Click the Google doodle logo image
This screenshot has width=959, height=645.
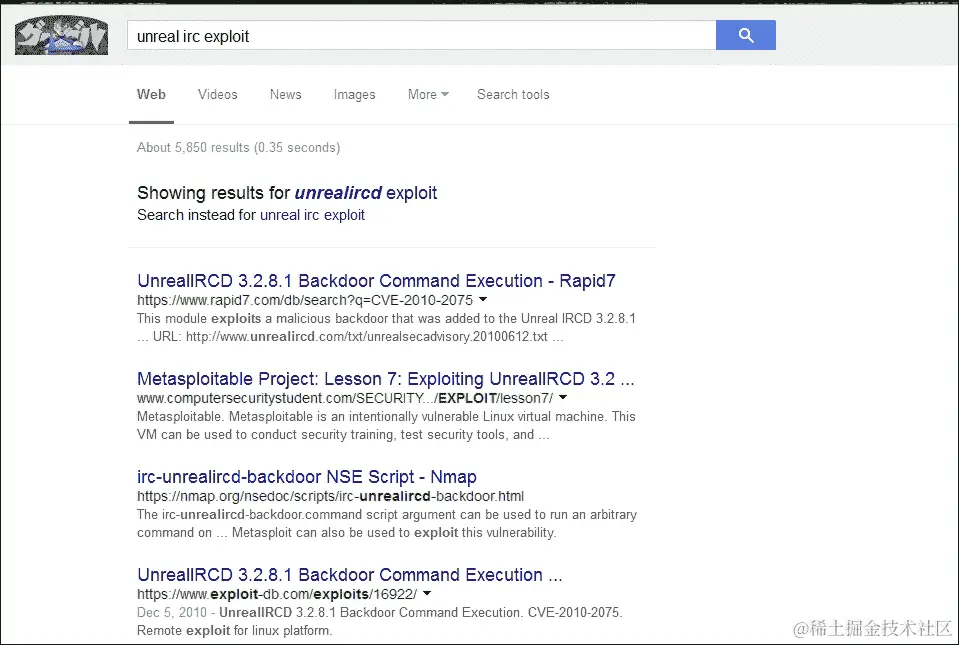61,35
